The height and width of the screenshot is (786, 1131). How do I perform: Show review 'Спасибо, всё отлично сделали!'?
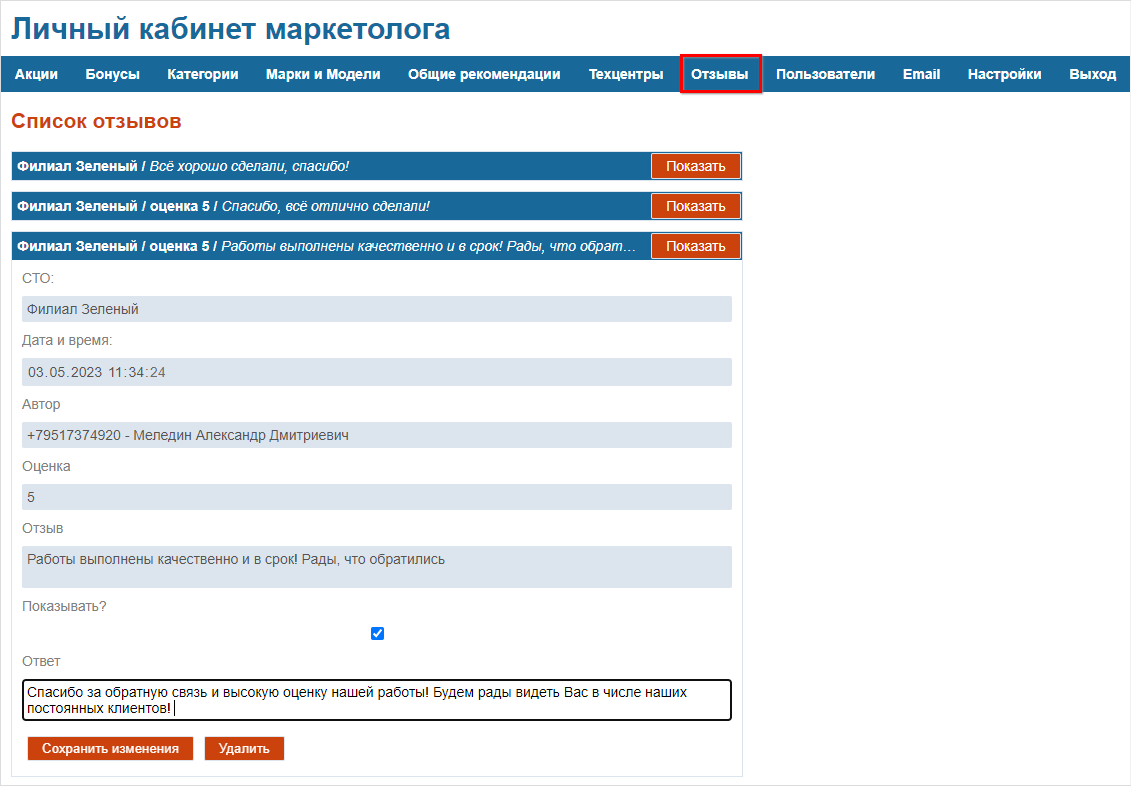(695, 206)
